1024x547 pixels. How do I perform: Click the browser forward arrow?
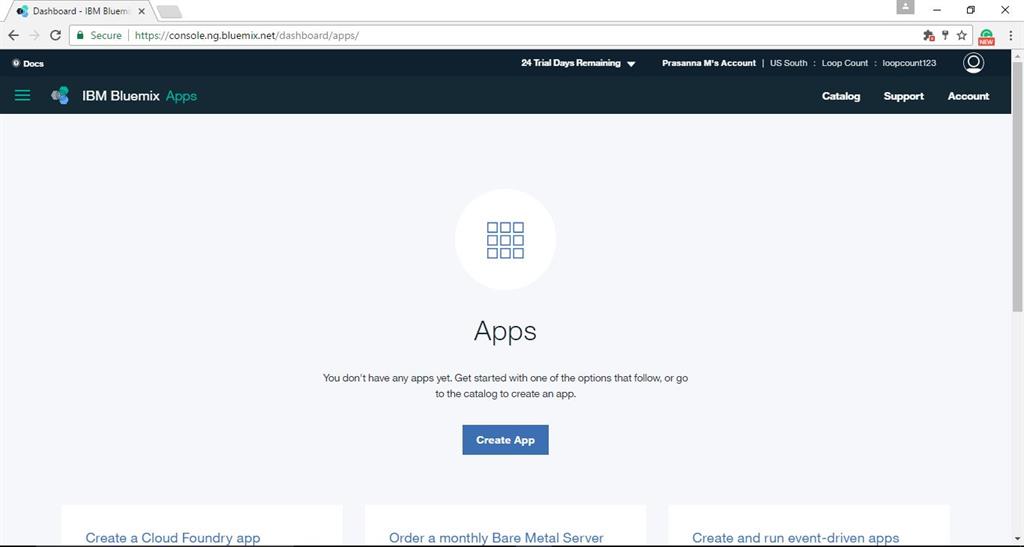[x=35, y=35]
